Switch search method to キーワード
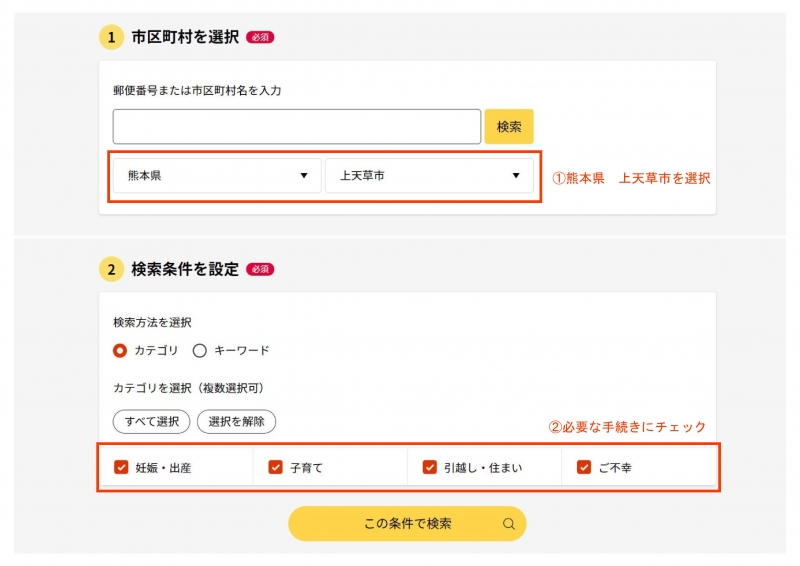 tap(199, 351)
